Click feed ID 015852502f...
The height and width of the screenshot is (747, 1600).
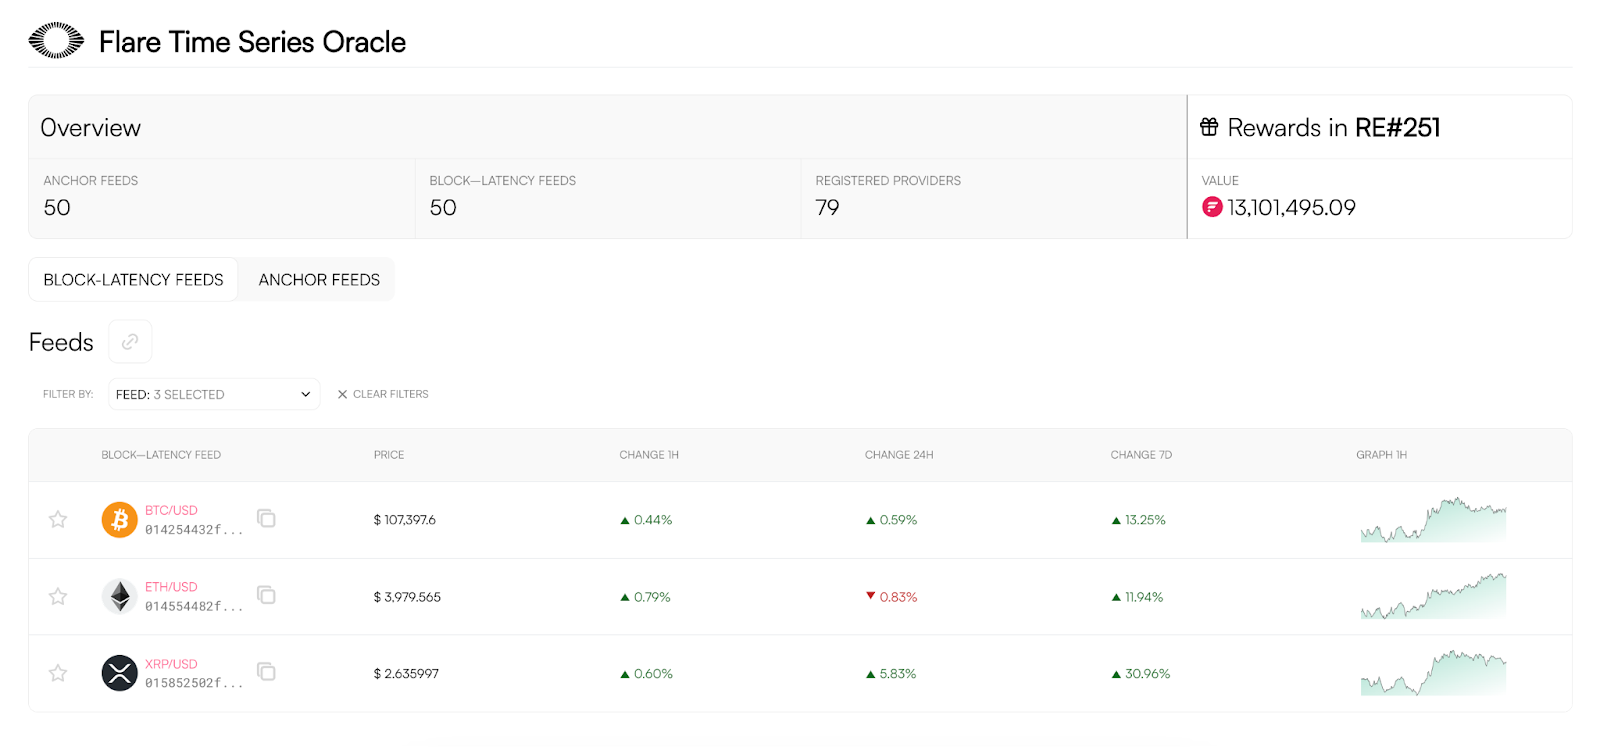[x=194, y=684]
